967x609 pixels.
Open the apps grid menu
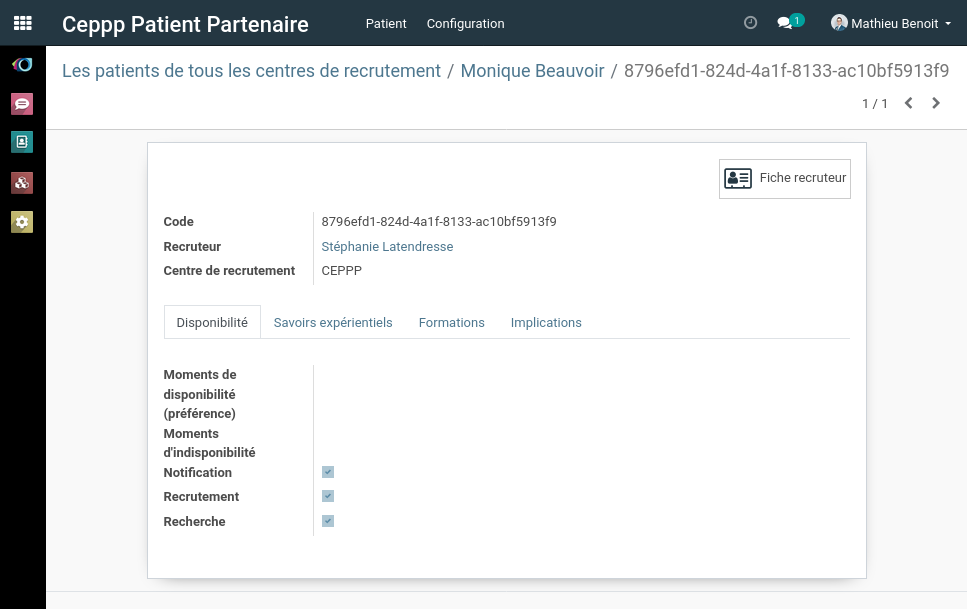[22, 23]
